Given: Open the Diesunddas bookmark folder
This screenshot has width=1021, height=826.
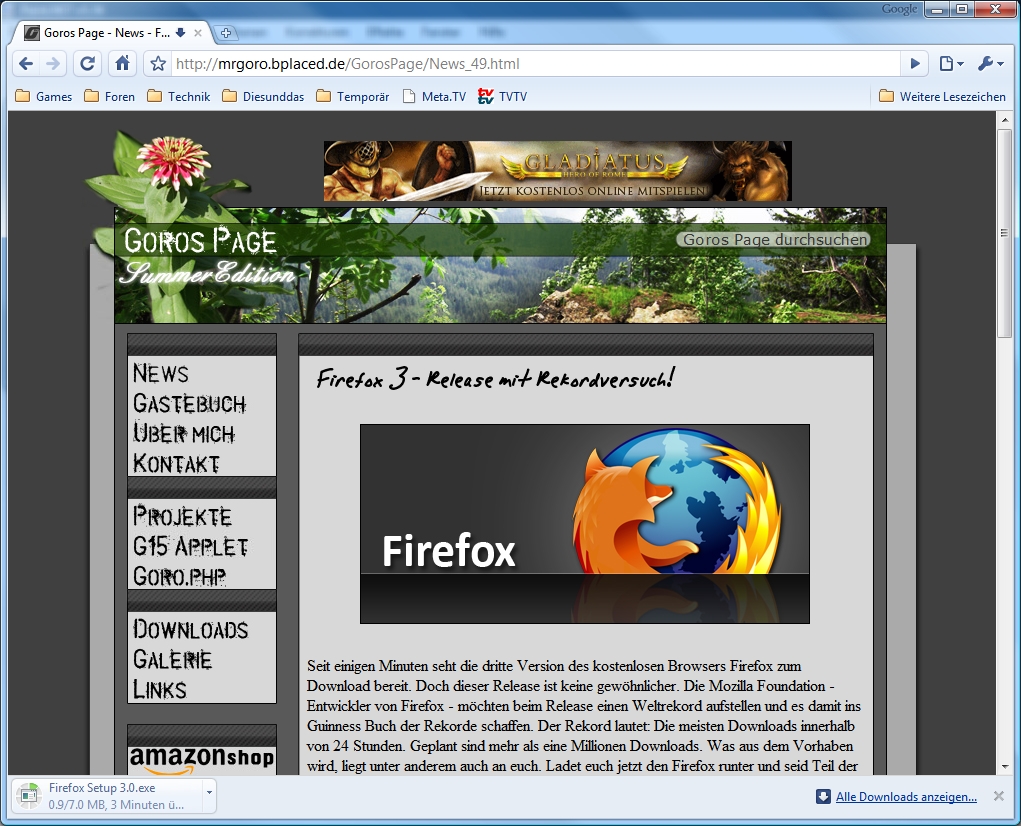Looking at the screenshot, I should point(263,97).
